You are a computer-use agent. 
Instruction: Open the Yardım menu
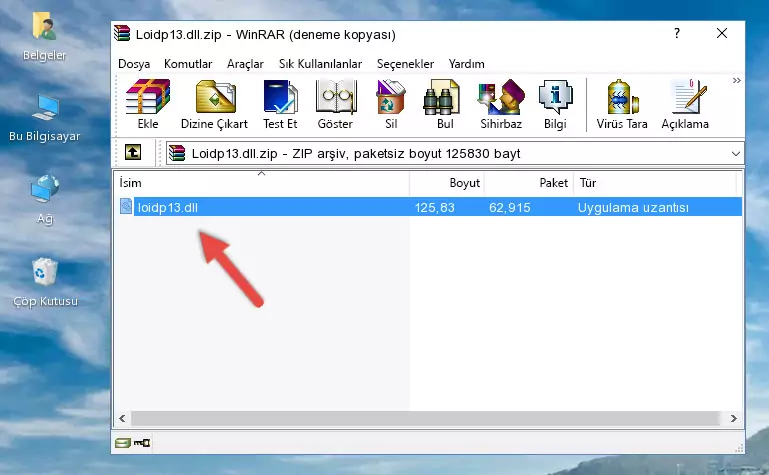coord(466,64)
